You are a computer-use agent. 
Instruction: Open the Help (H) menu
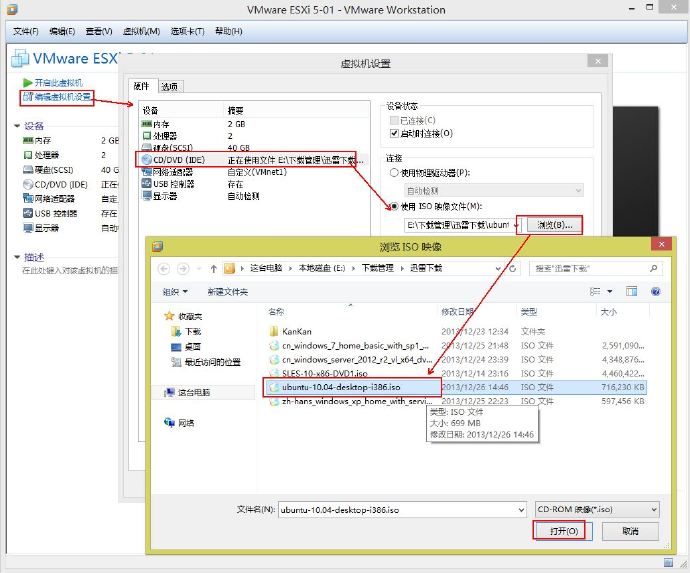pyautogui.click(x=228, y=31)
